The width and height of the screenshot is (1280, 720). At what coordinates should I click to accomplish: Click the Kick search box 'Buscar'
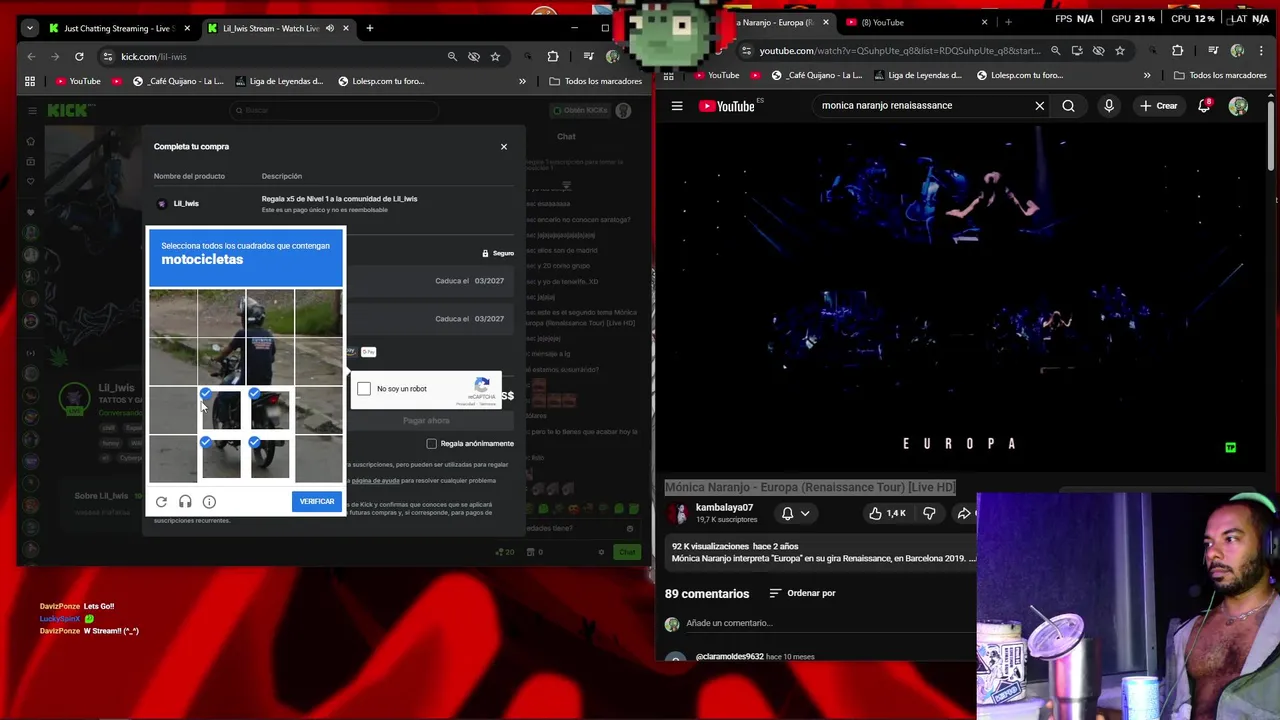[x=333, y=110]
